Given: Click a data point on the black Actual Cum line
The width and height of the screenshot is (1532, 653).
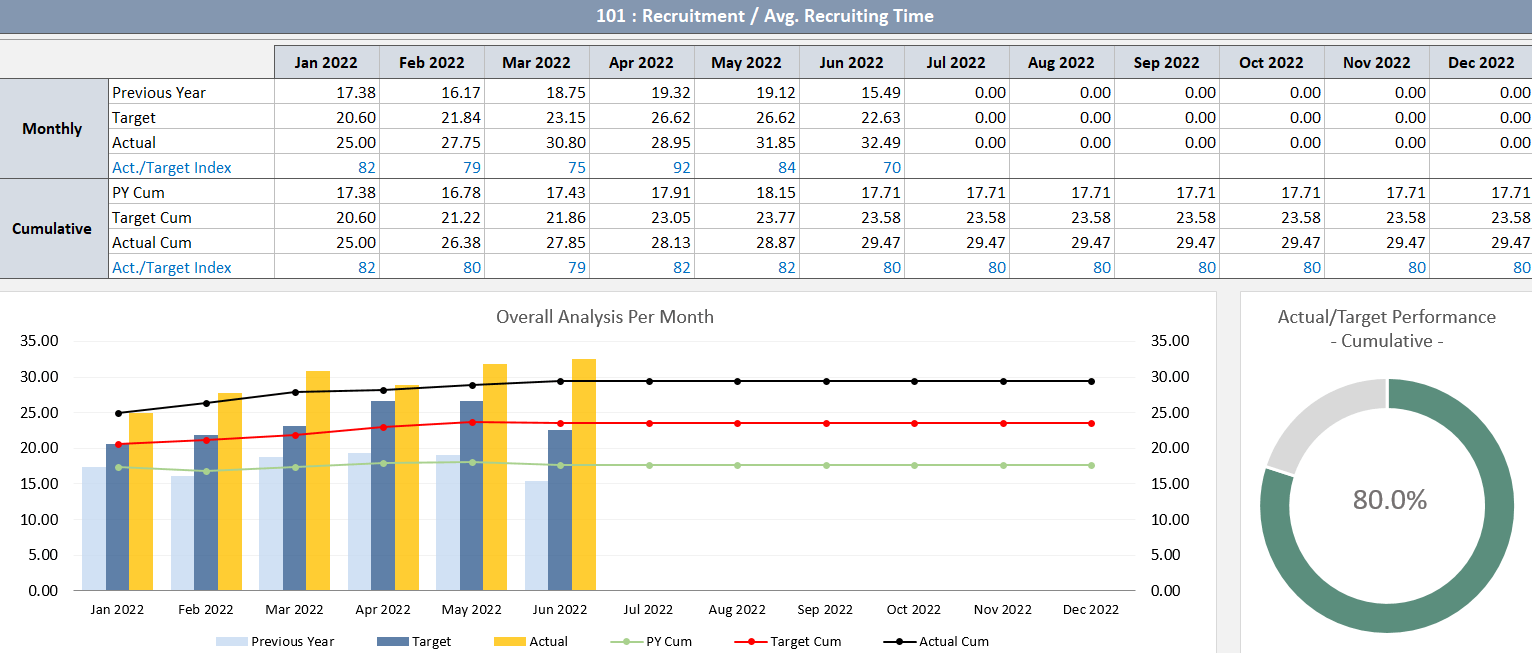Looking at the screenshot, I should (x=471, y=384).
